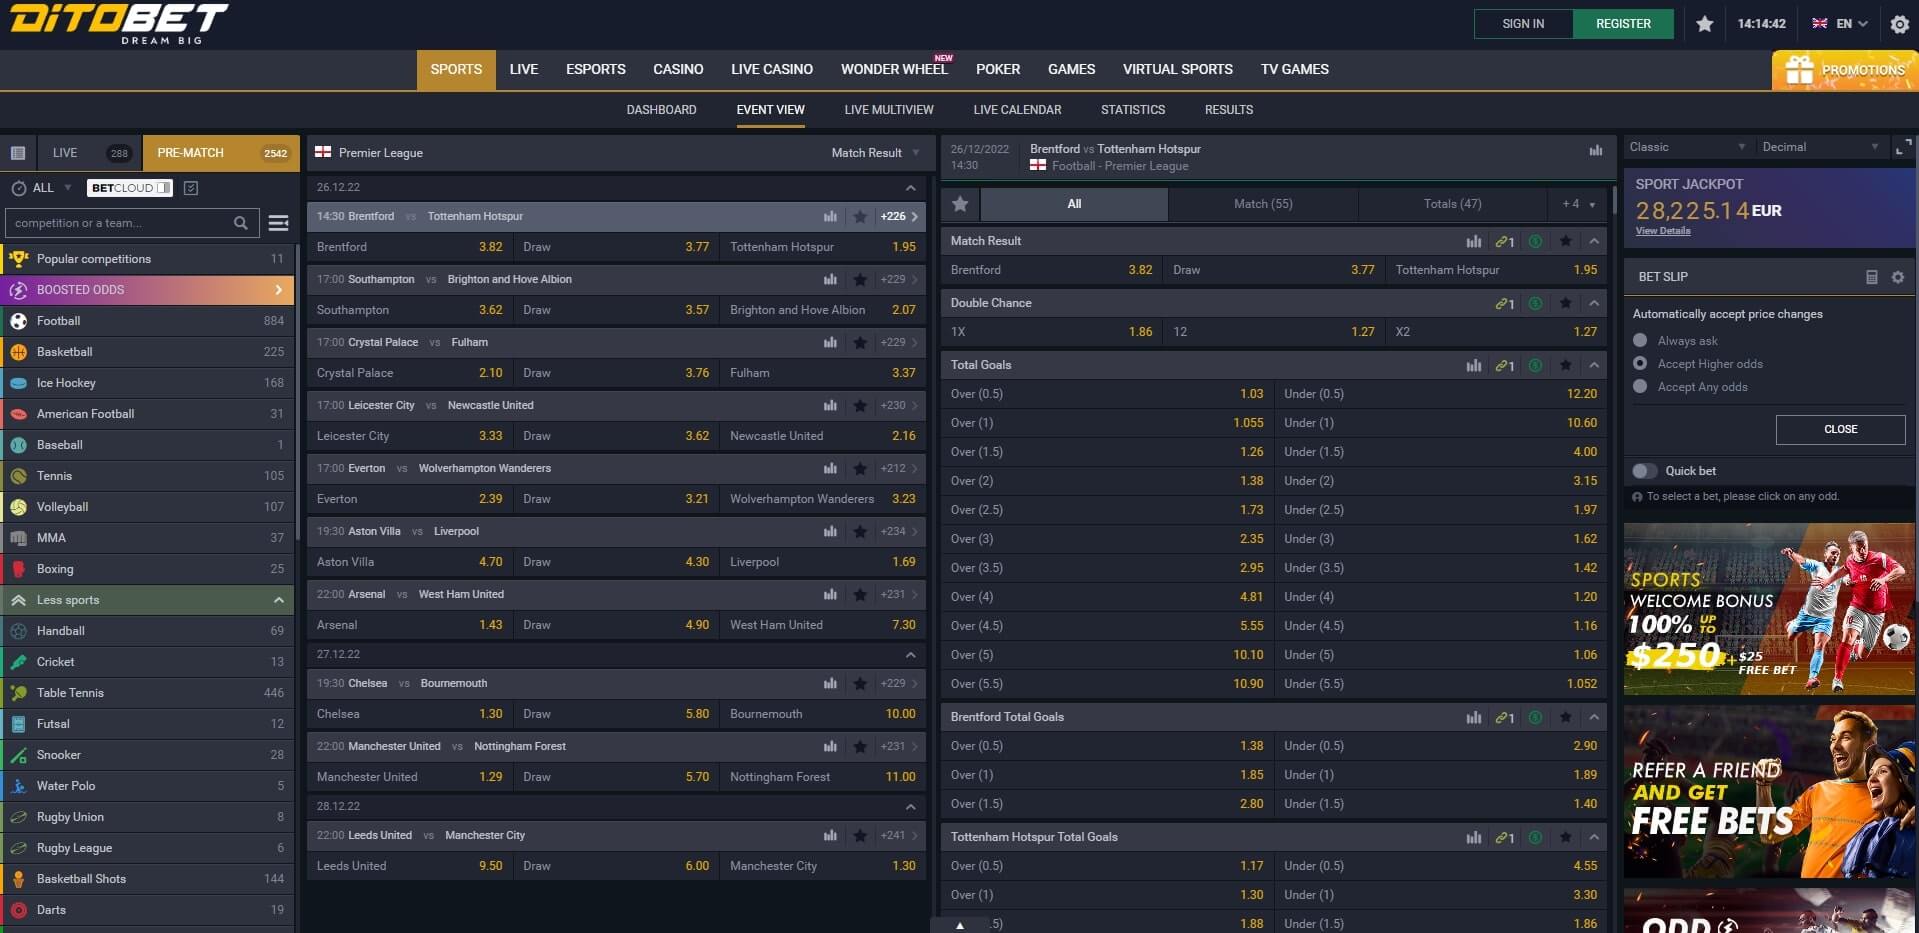Switch to LIVE CALENDAR sub-tab
The height and width of the screenshot is (933, 1919).
point(1017,110)
